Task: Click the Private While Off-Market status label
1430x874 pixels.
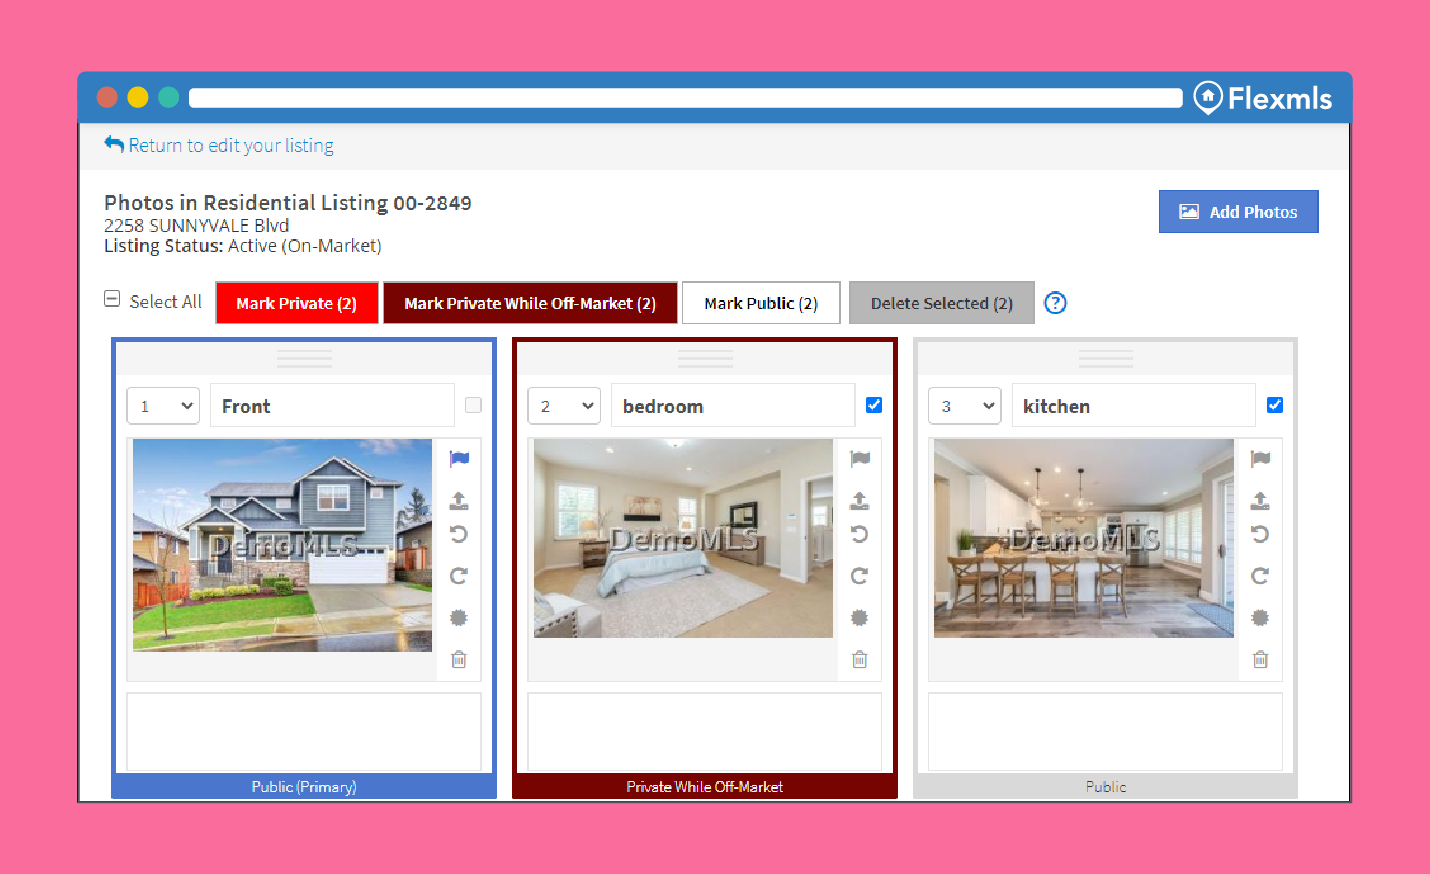Action: click(x=705, y=787)
